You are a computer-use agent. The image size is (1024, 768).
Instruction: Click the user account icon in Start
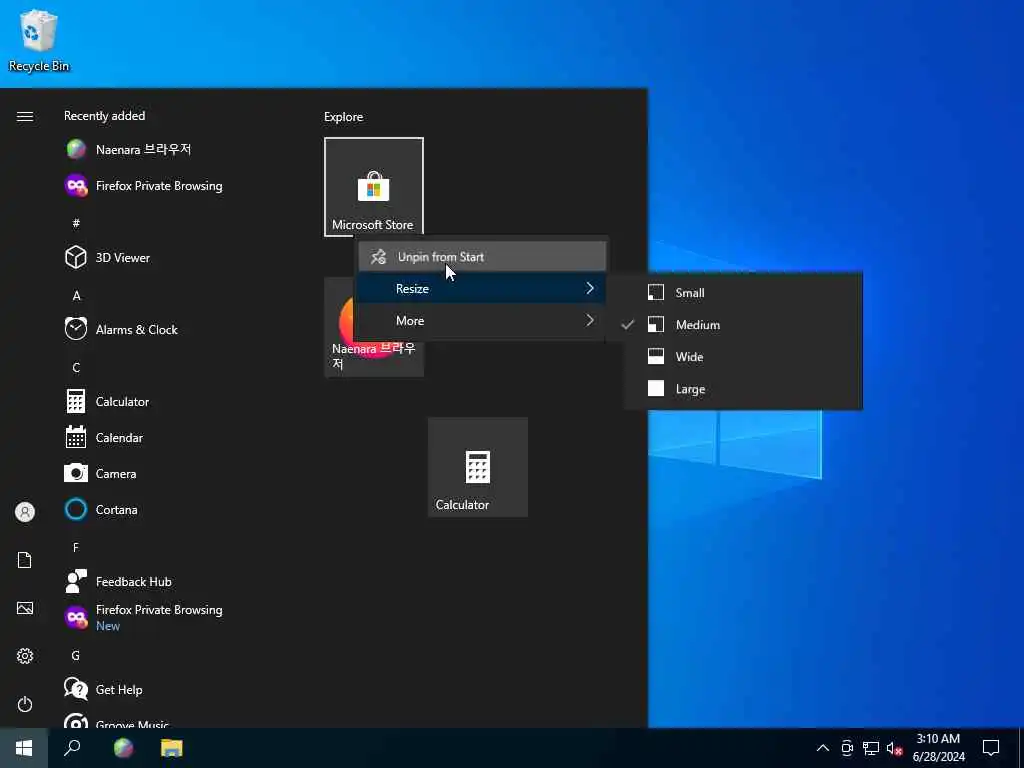pos(25,512)
